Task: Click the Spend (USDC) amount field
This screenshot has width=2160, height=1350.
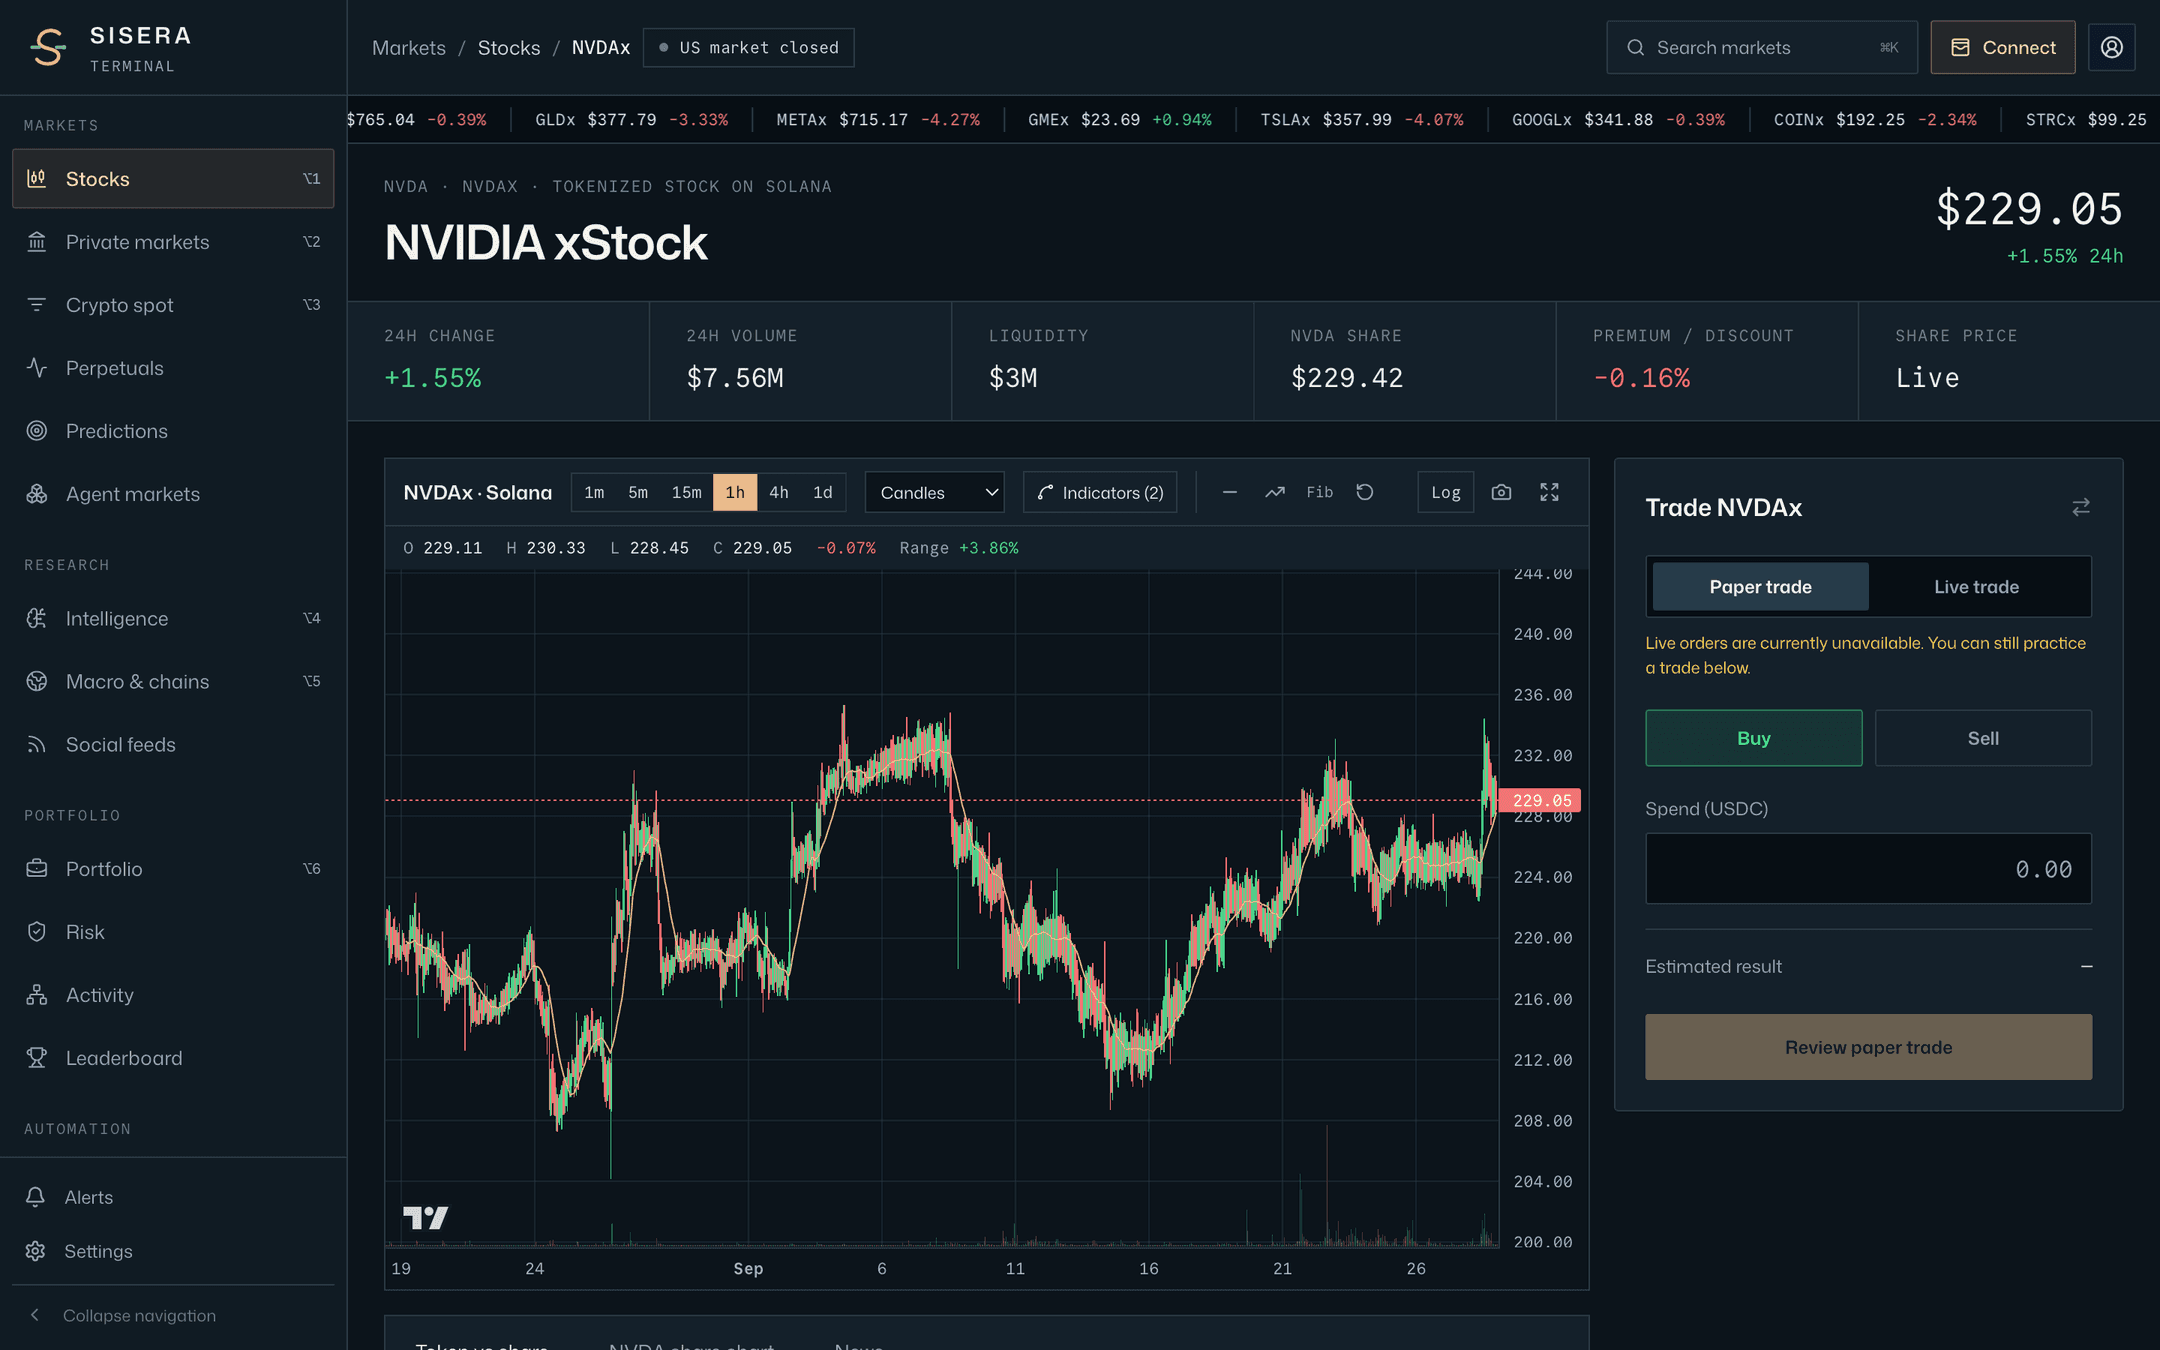Action: (1868, 869)
